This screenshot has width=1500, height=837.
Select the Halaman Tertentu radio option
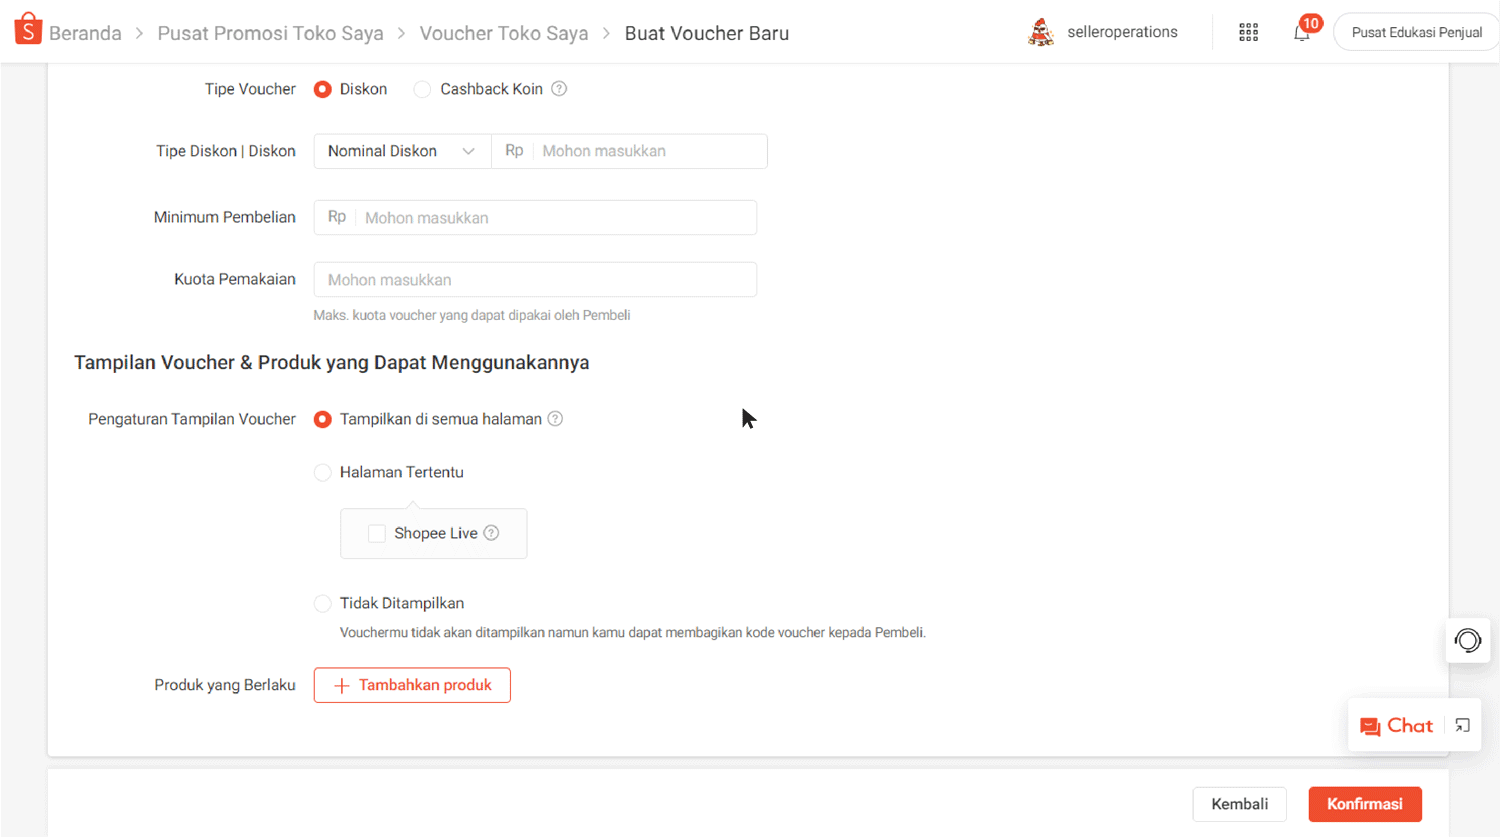tap(322, 473)
